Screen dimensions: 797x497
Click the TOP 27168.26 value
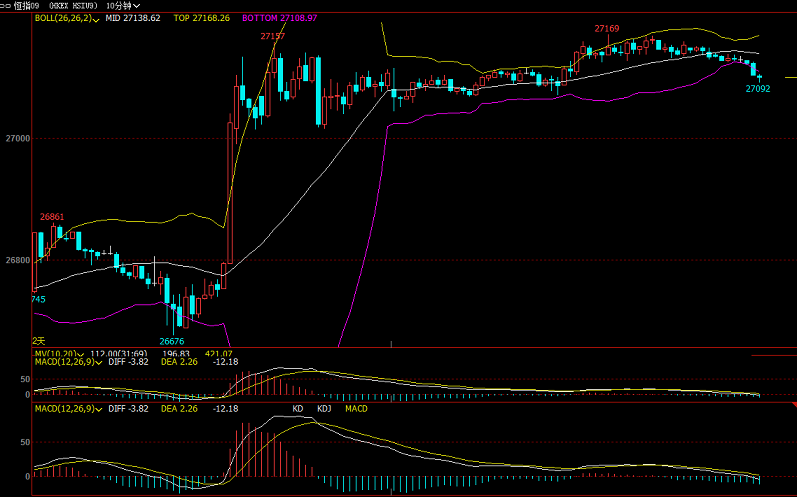coord(202,18)
